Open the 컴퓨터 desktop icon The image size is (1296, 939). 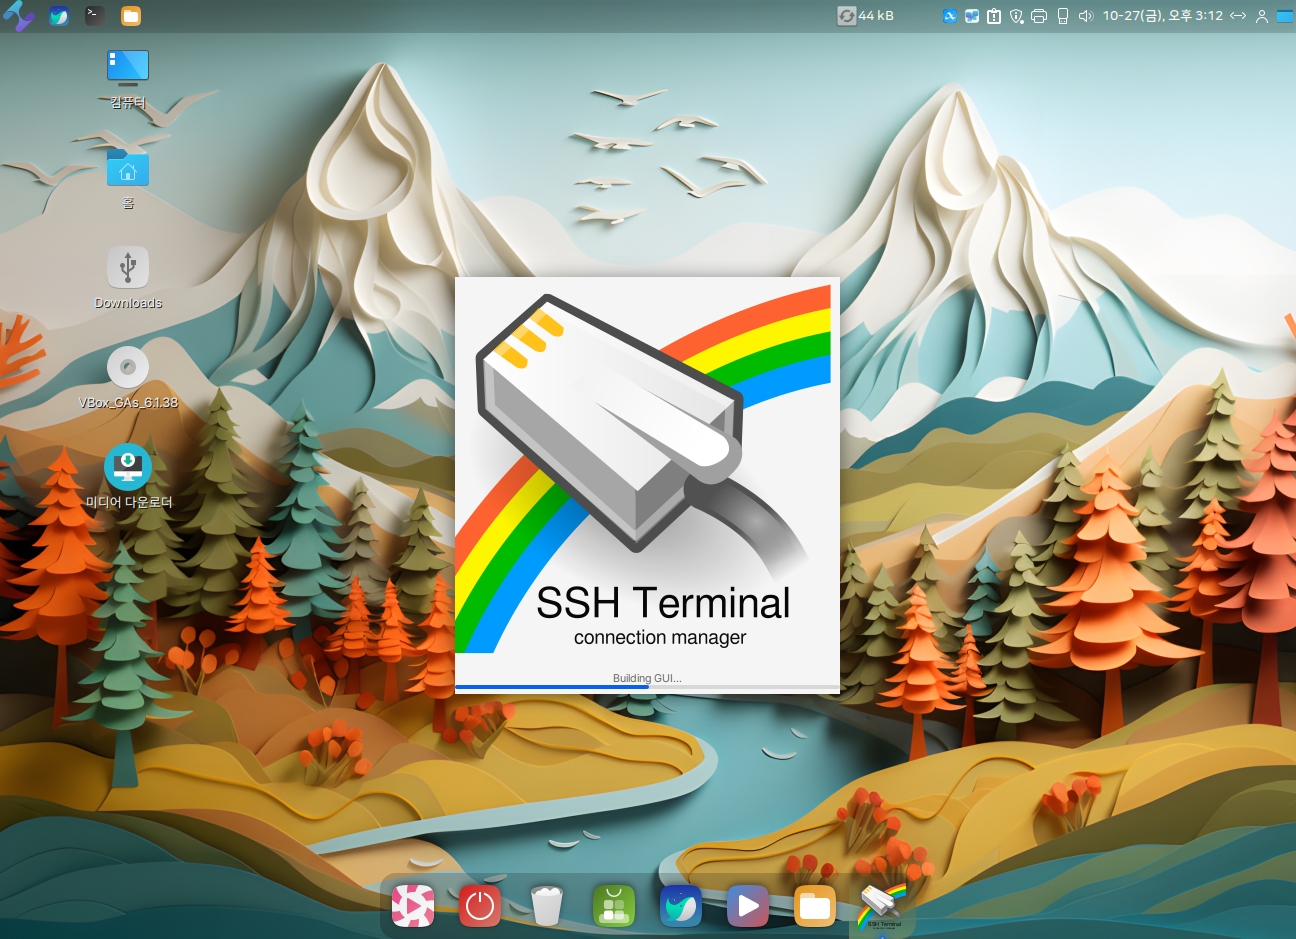click(x=128, y=68)
